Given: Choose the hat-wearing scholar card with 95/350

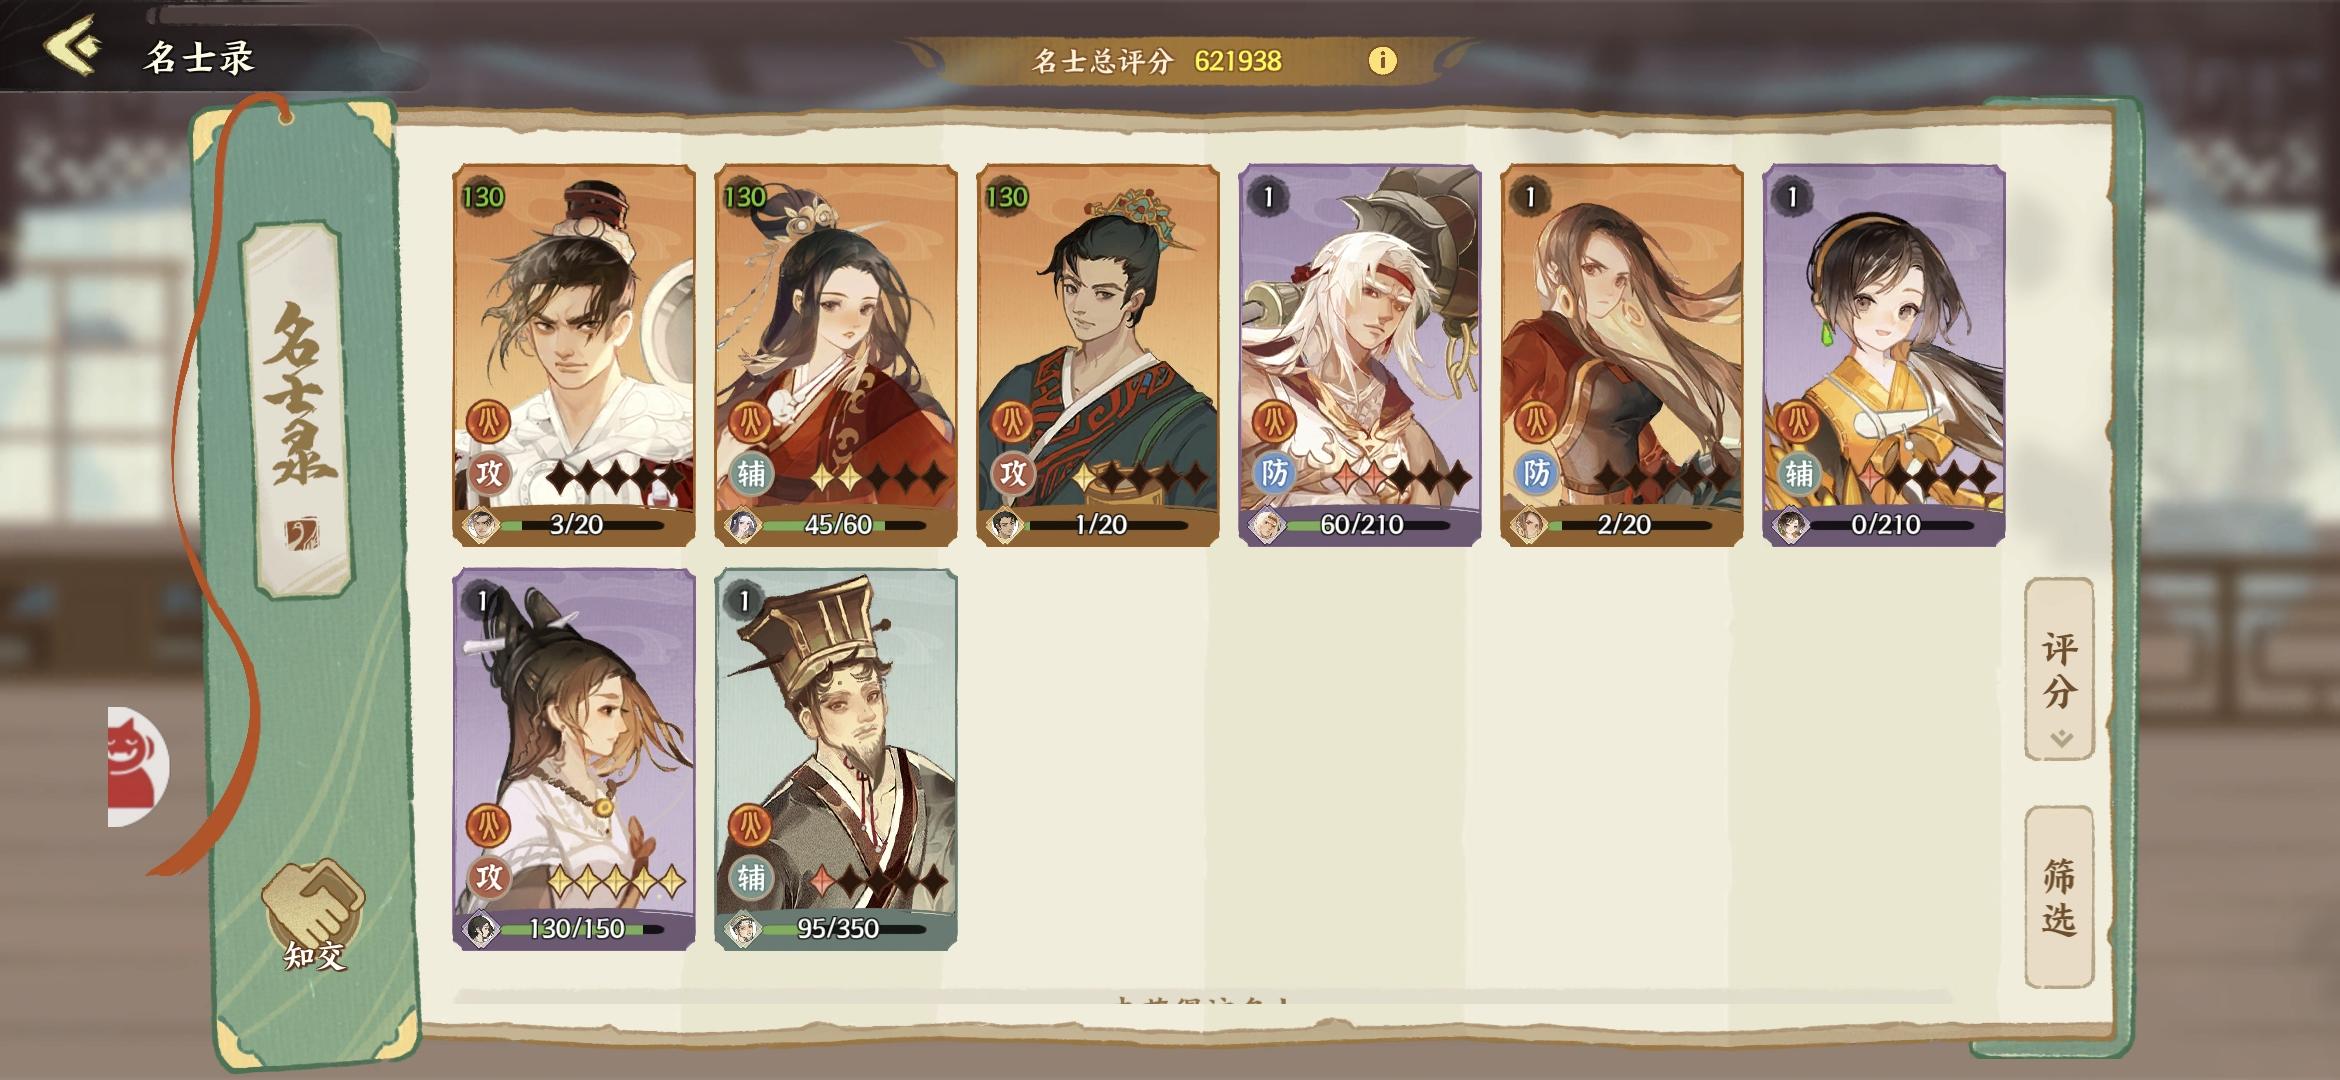Looking at the screenshot, I should 836,759.
